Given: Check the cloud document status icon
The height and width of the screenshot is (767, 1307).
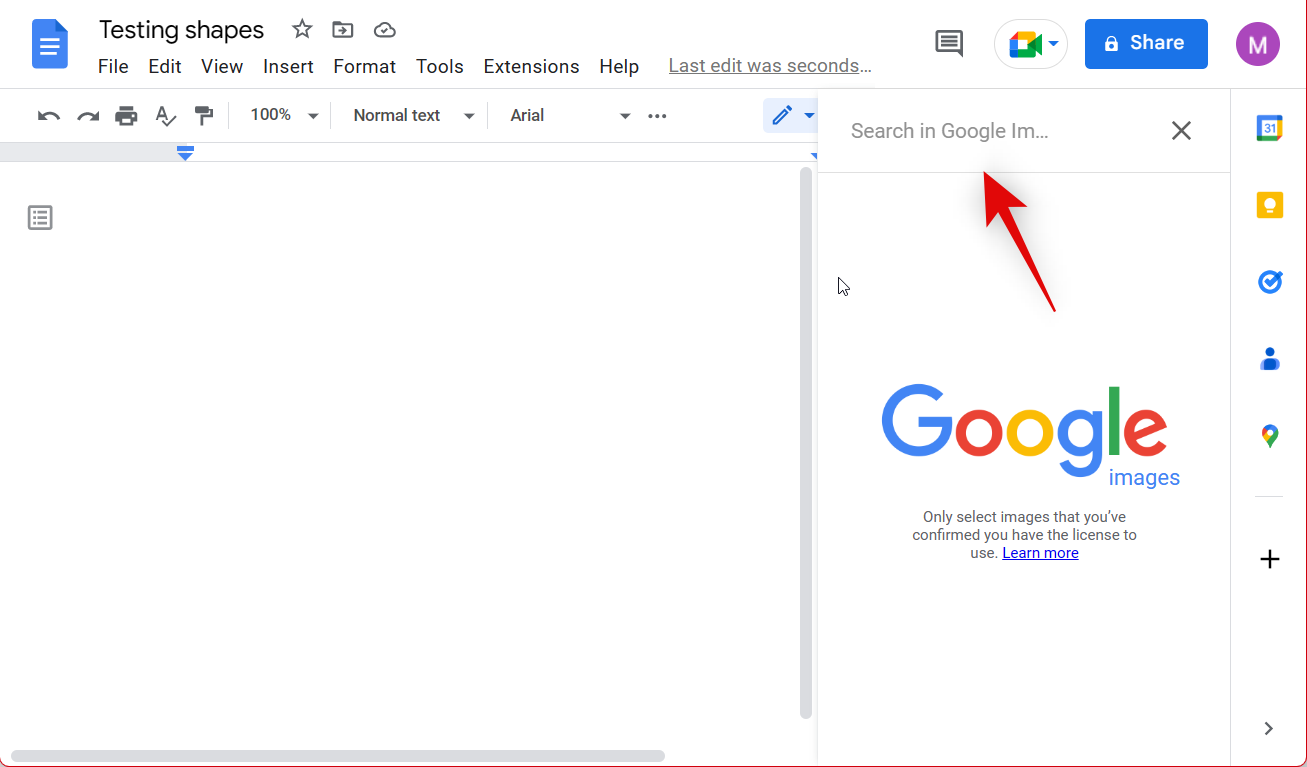Looking at the screenshot, I should (385, 30).
